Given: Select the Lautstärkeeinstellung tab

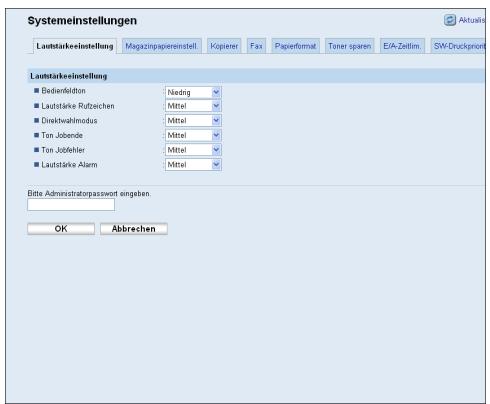Looking at the screenshot, I should [75, 46].
